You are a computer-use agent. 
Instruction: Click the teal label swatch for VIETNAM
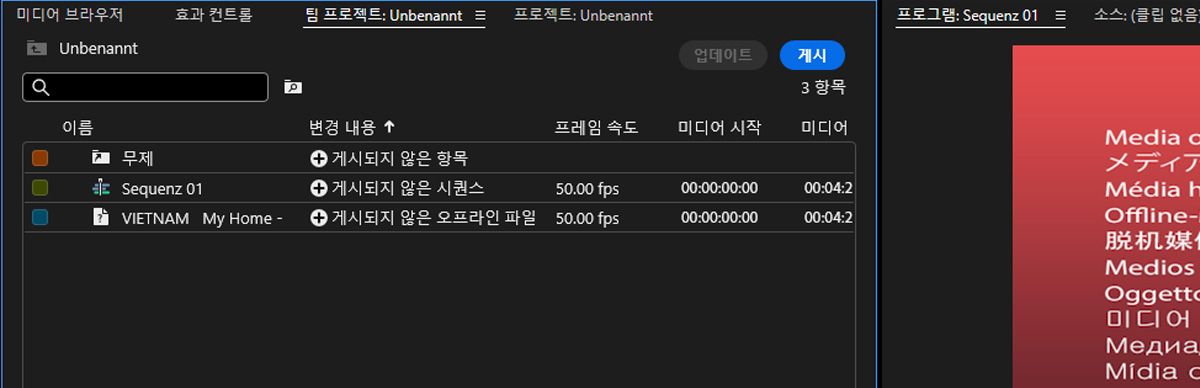pyautogui.click(x=40, y=218)
